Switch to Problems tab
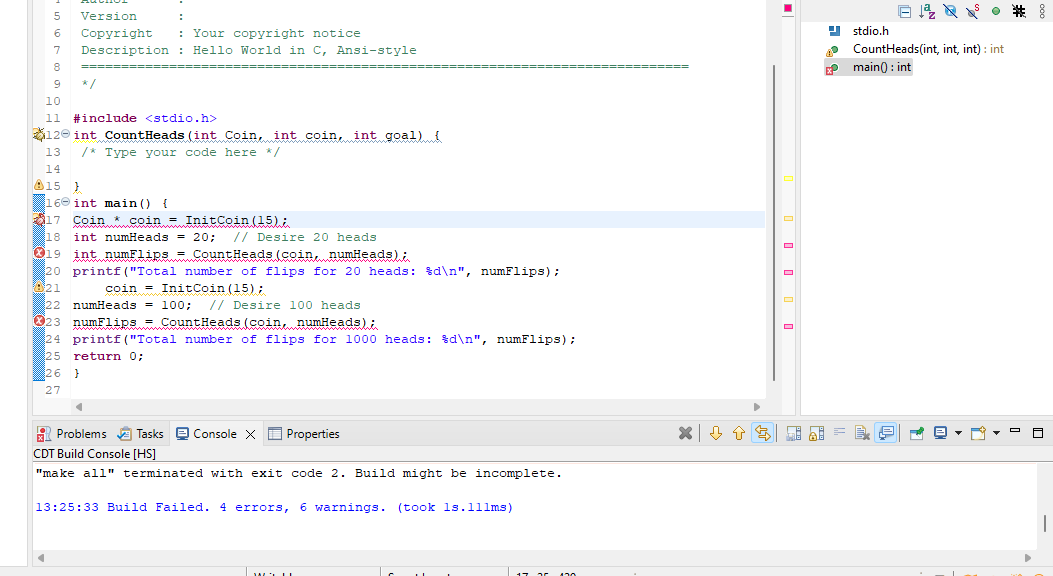This screenshot has width=1053, height=576. click(72, 434)
